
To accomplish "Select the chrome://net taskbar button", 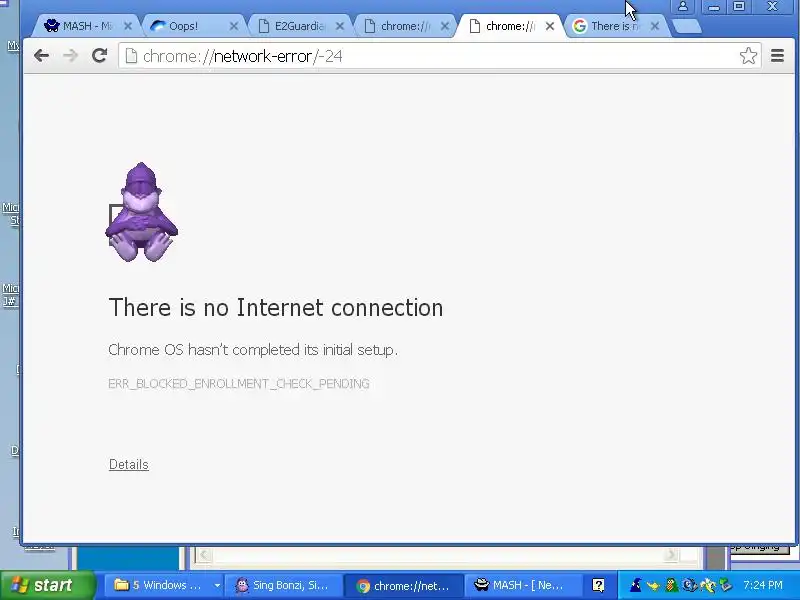I will pos(404,586).
